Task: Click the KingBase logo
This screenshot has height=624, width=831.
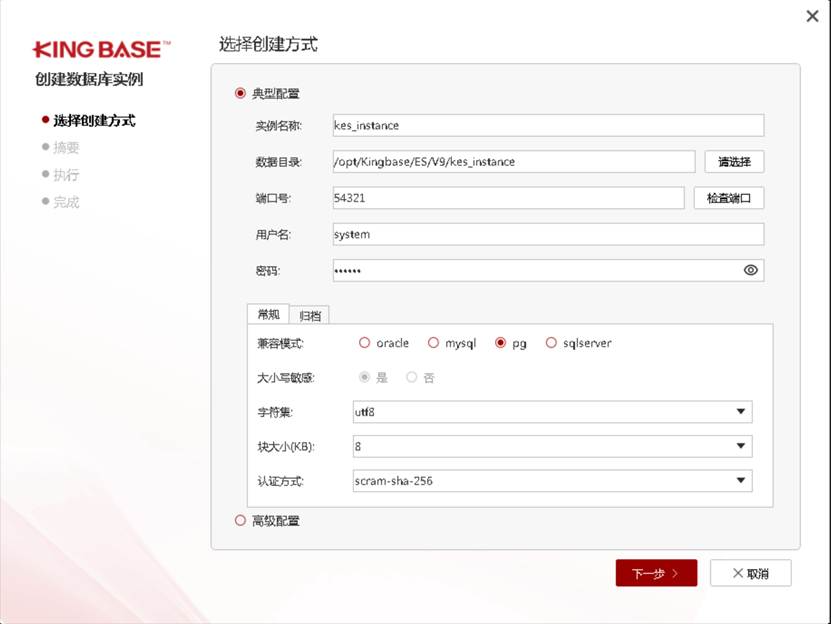Action: [x=103, y=48]
